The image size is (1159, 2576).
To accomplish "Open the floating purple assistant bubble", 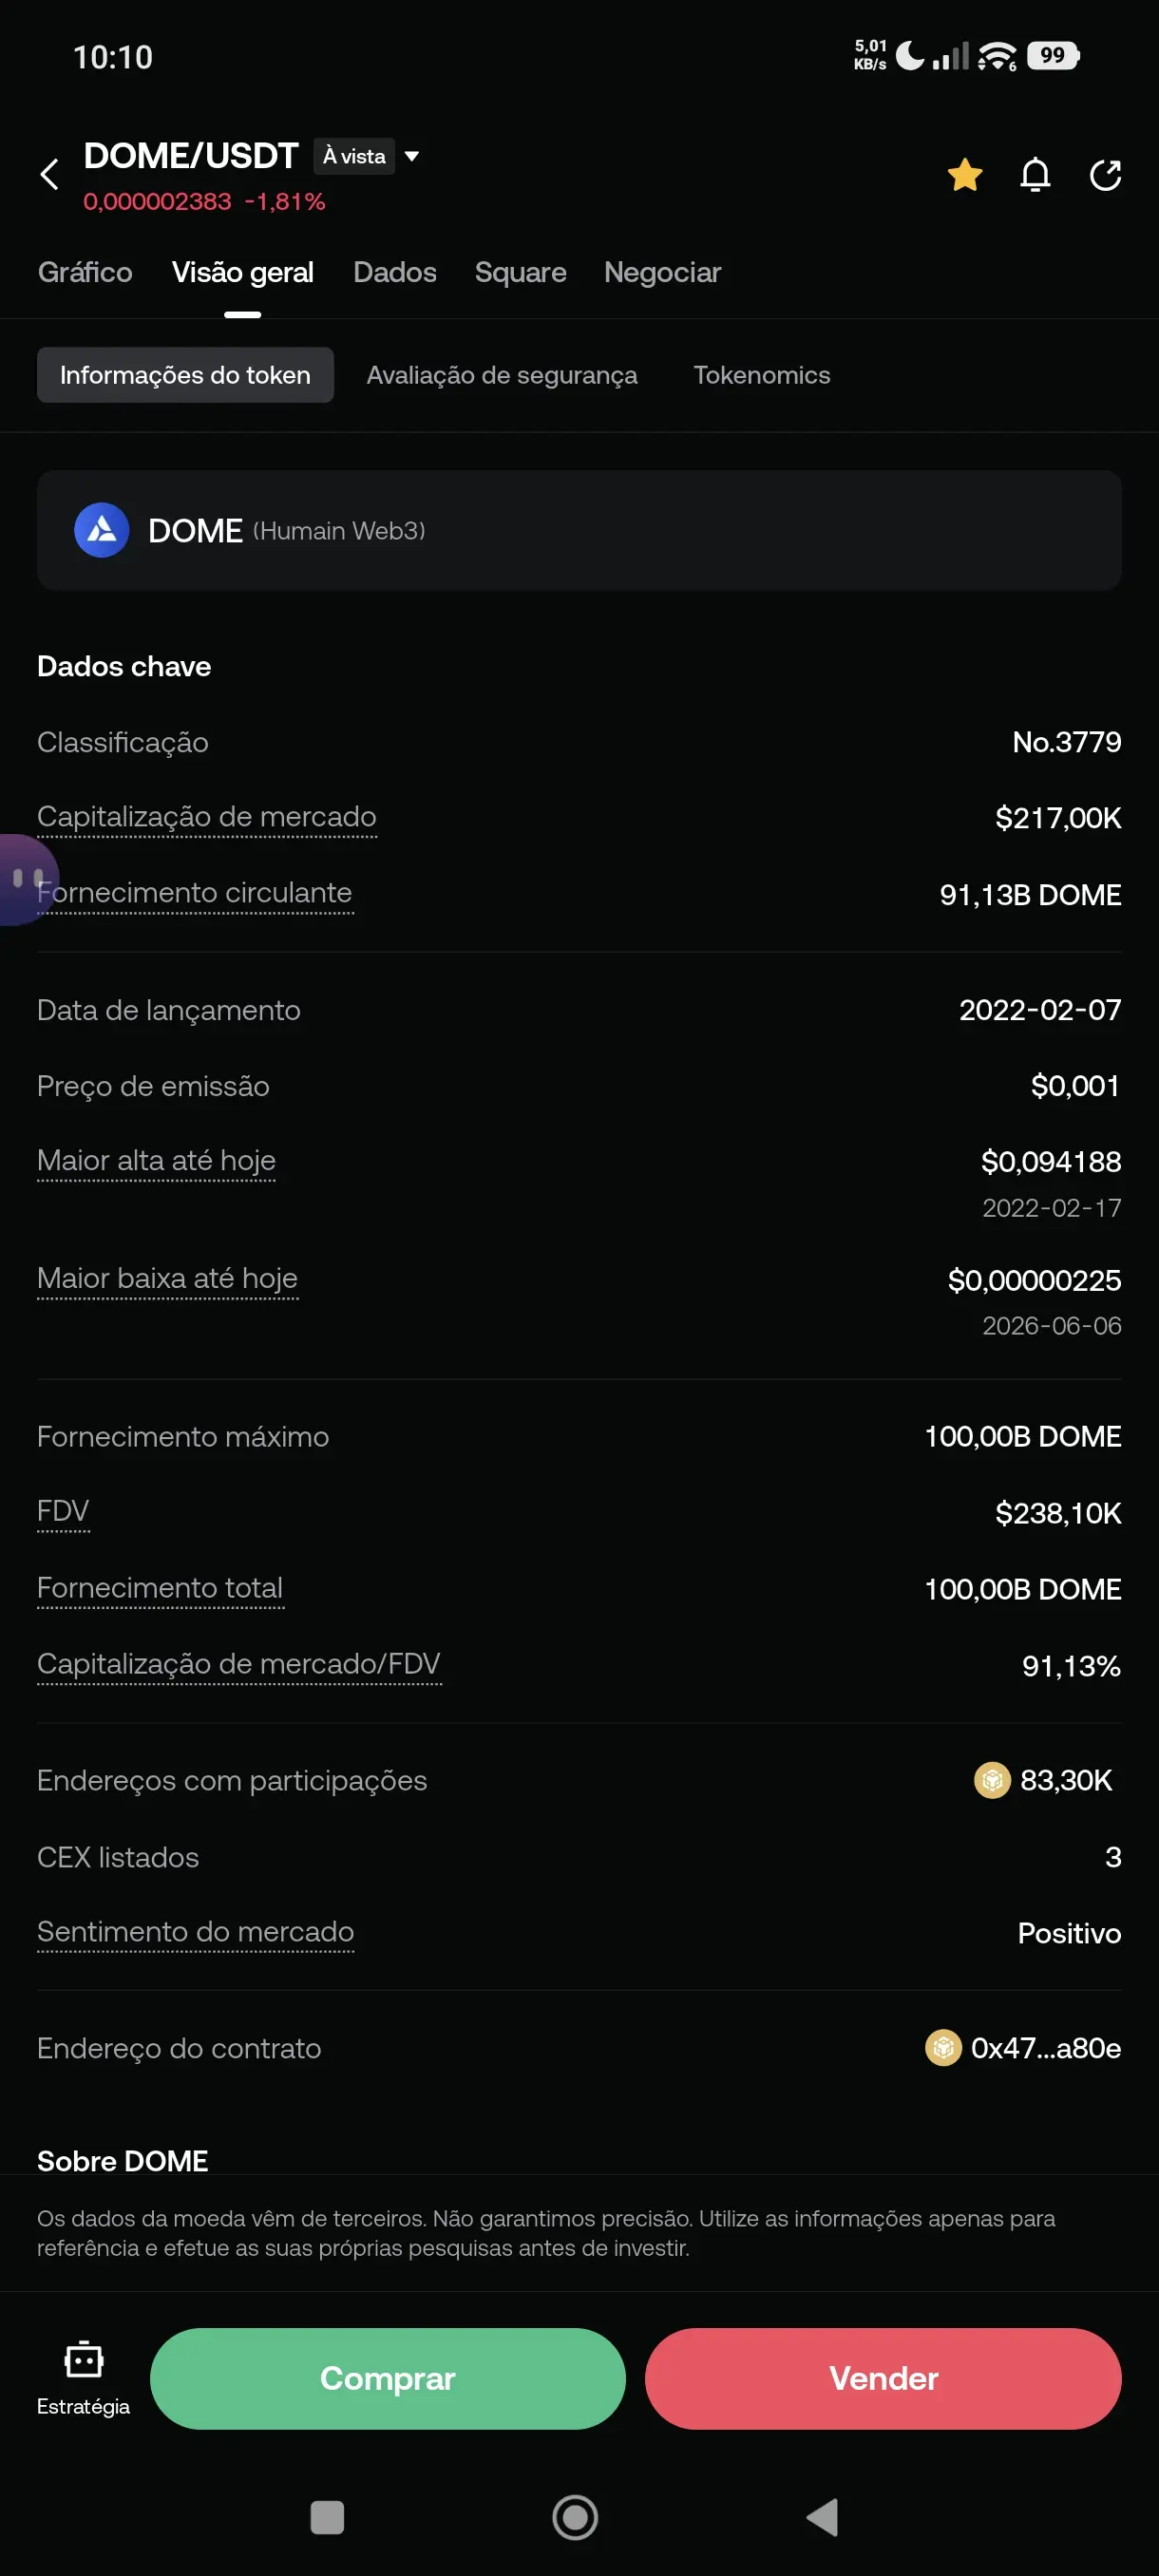I will pos(26,879).
